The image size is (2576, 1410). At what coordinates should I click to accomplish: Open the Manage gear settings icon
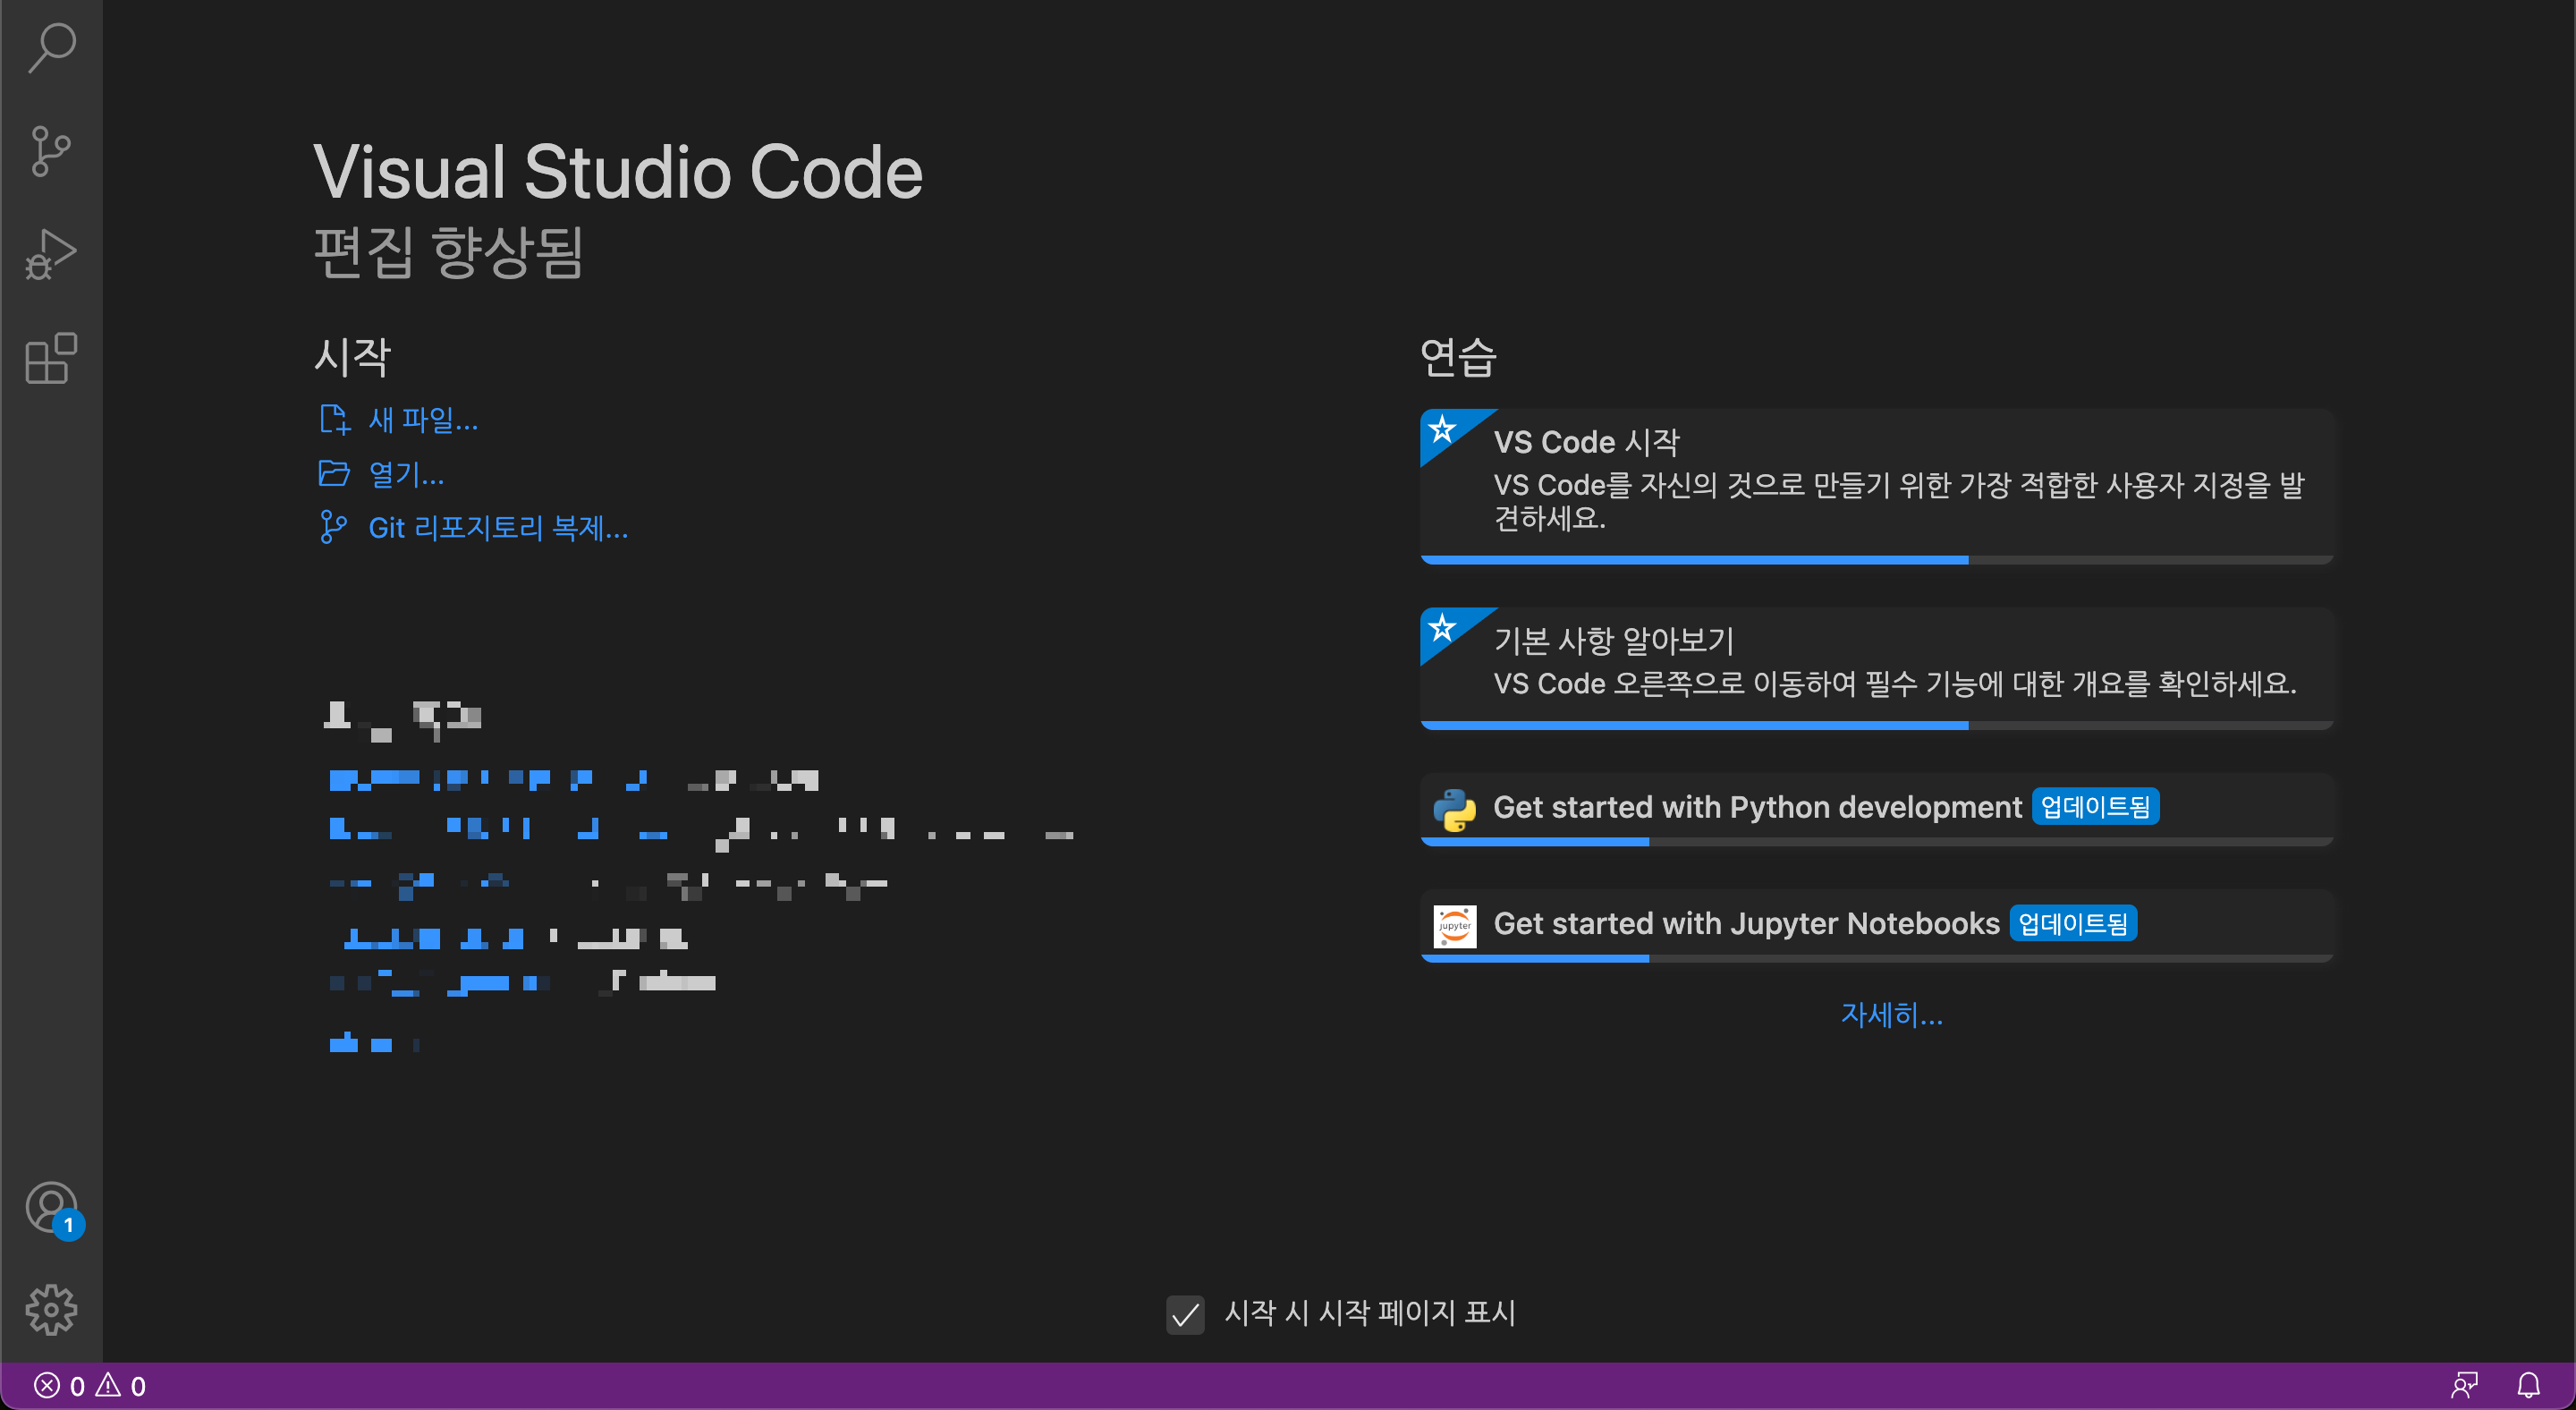(51, 1310)
